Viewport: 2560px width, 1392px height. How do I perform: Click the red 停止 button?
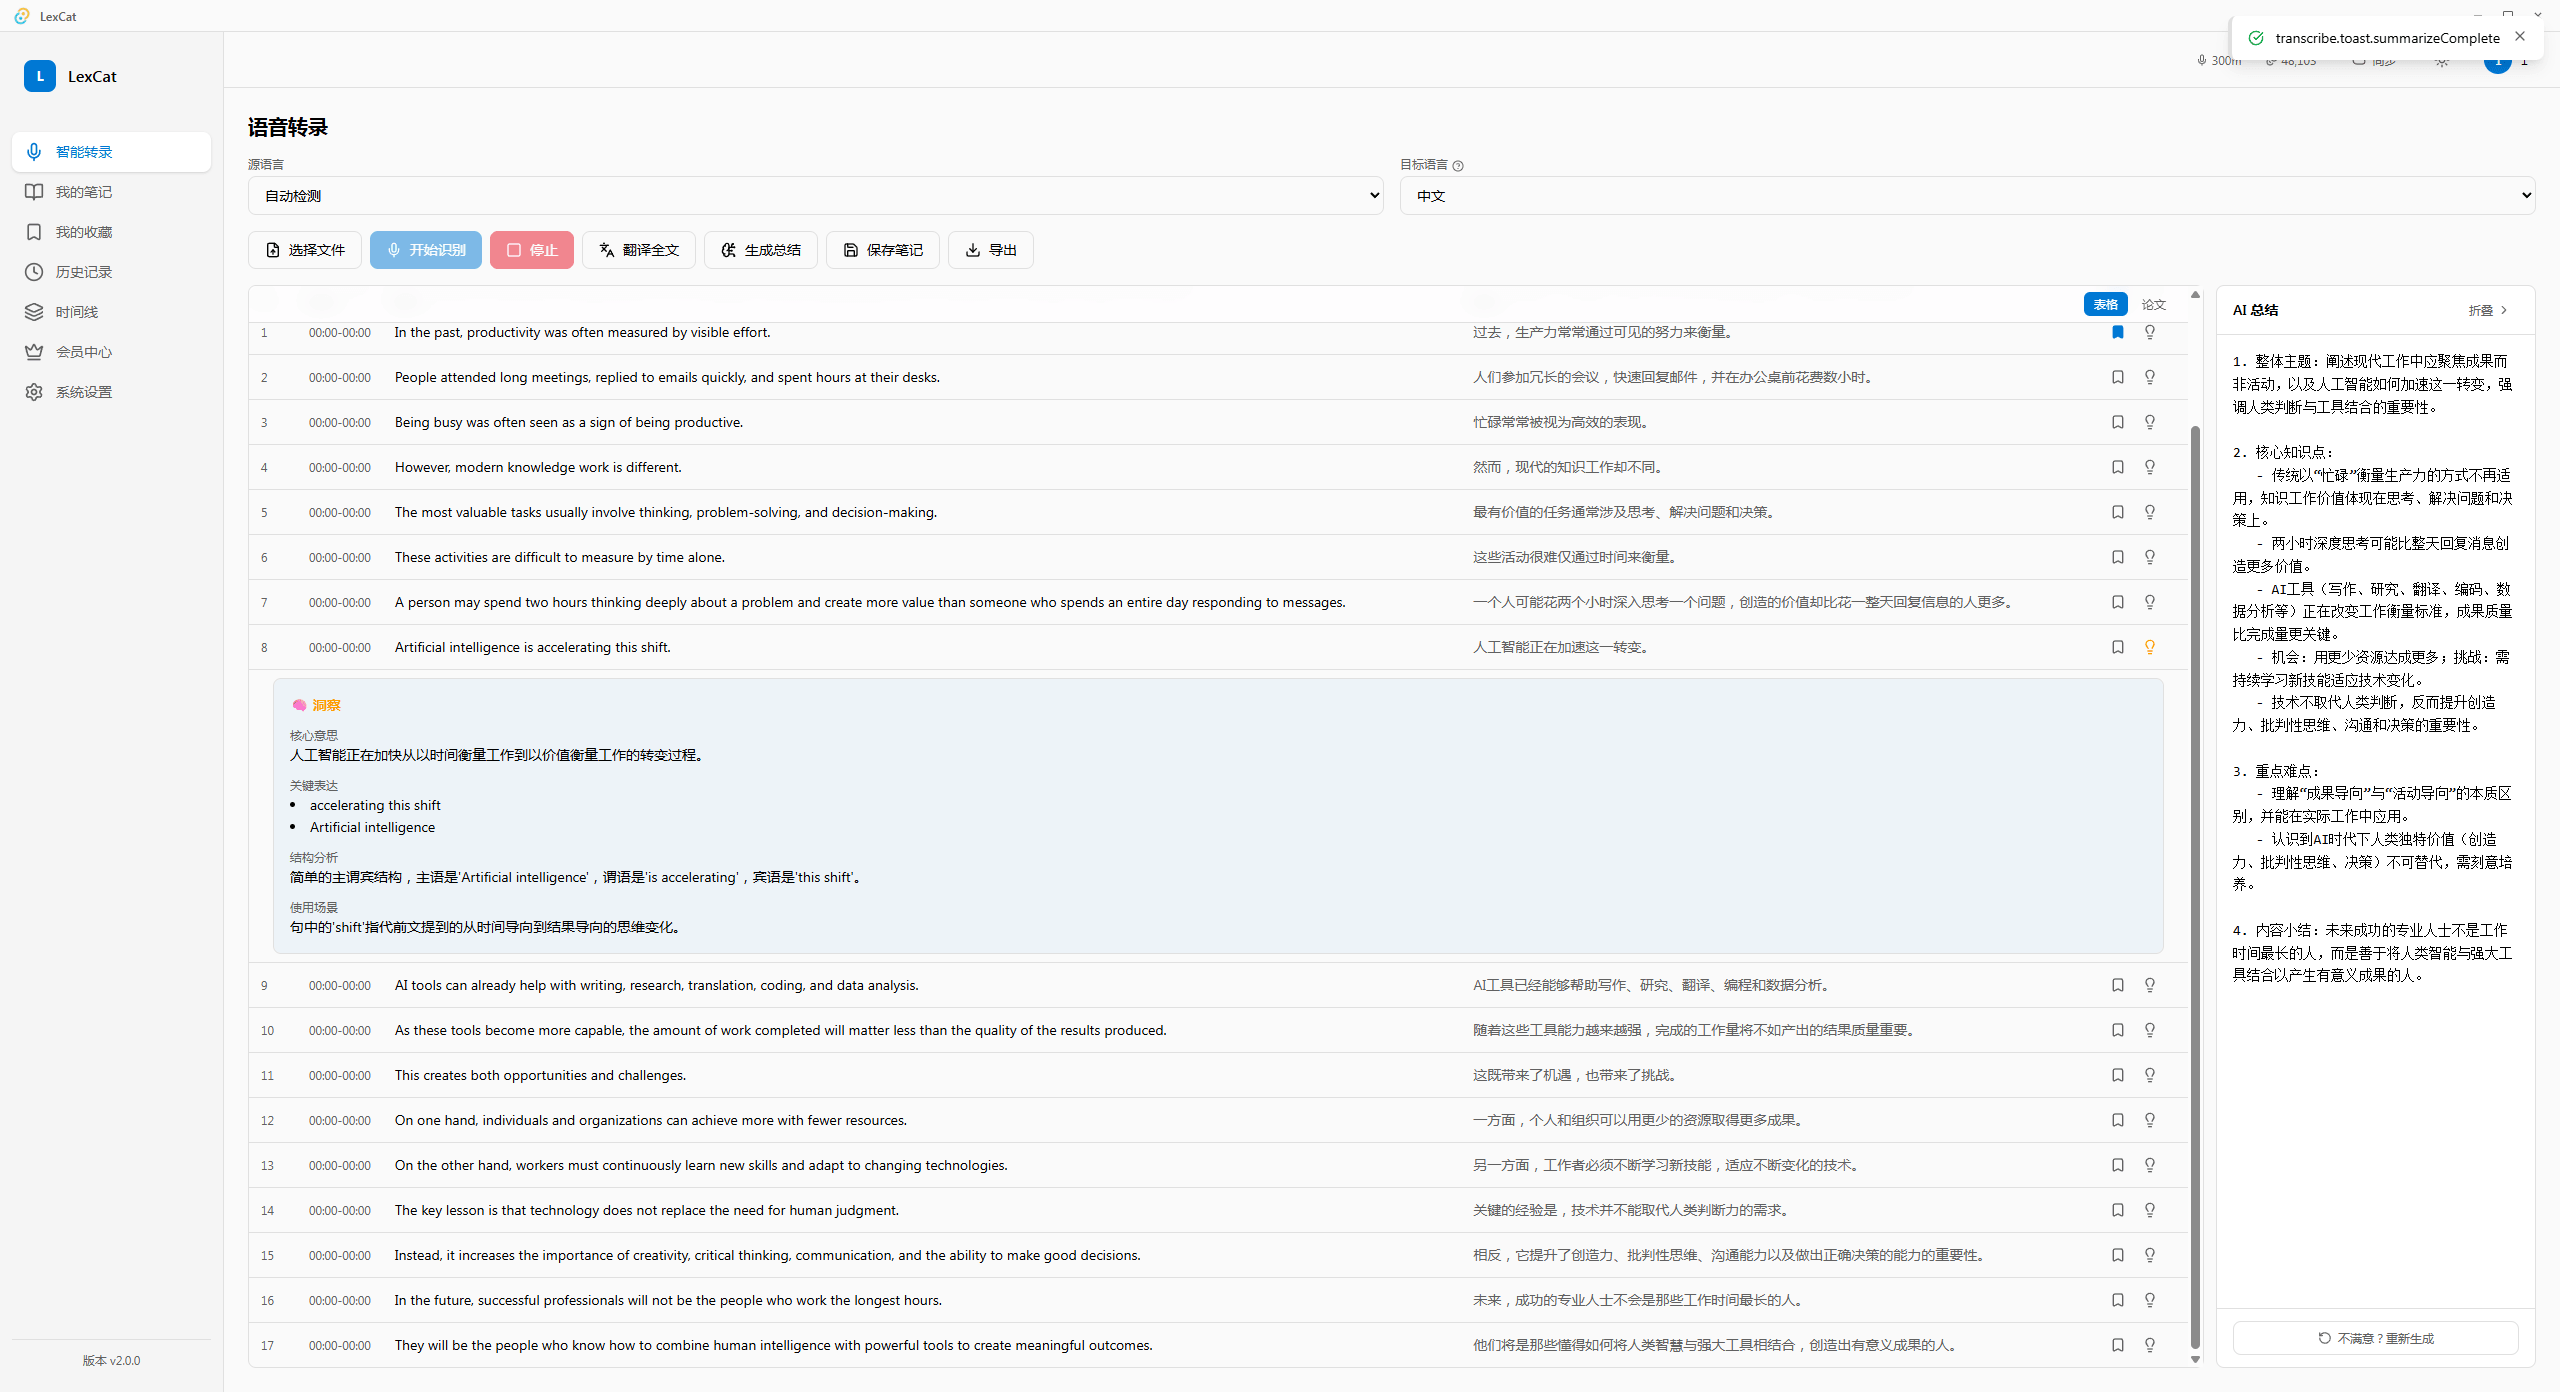point(532,250)
